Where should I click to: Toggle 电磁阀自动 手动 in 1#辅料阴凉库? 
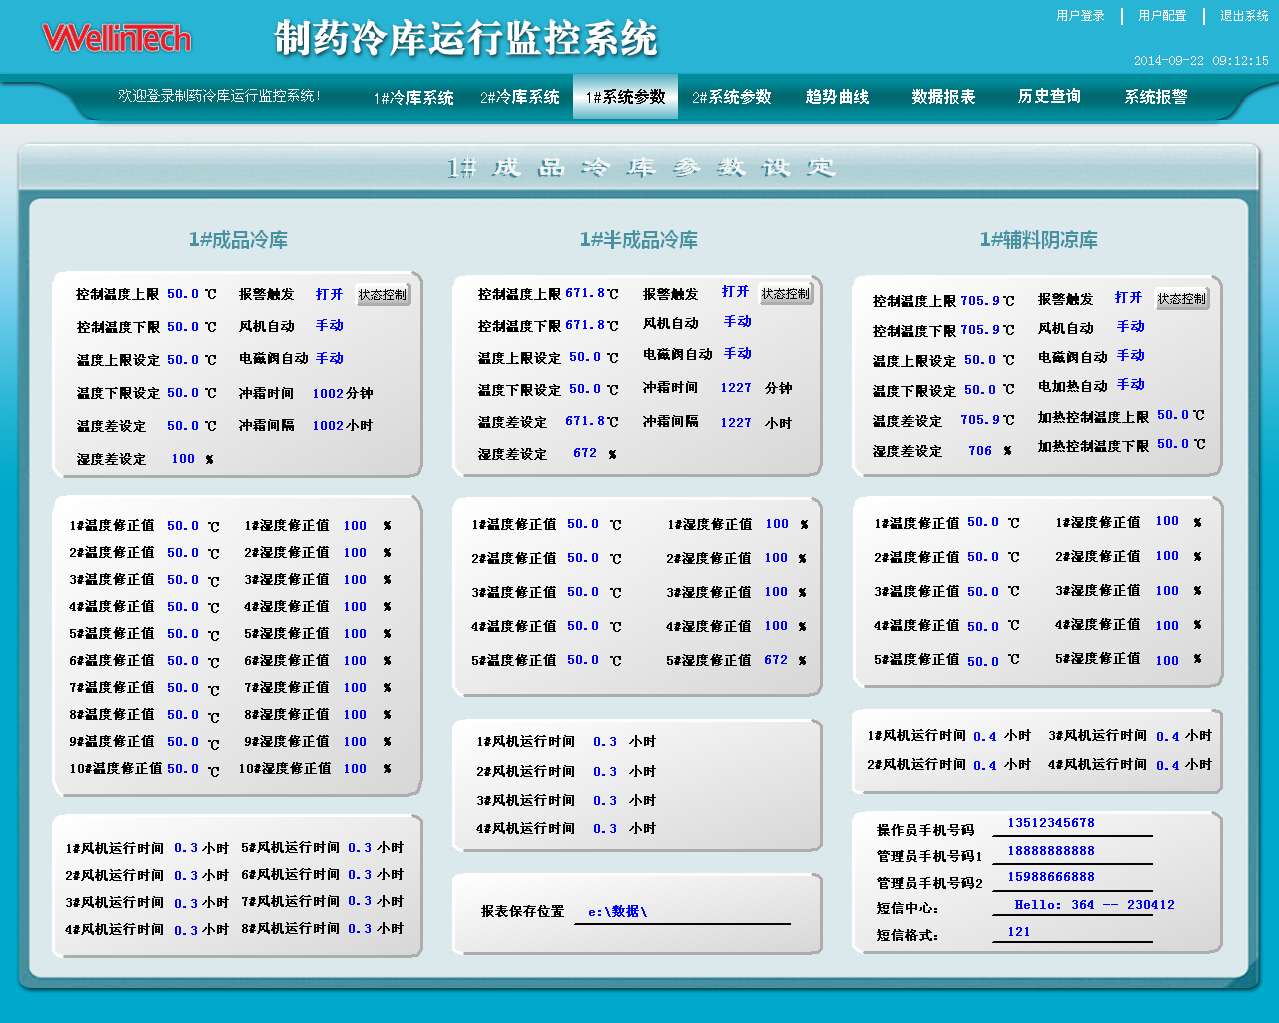(1130, 356)
